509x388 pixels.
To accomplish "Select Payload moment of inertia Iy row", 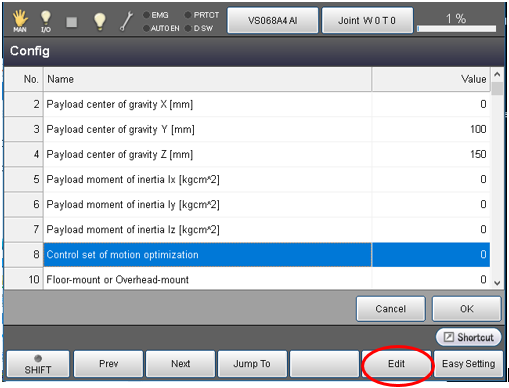I will [247, 204].
